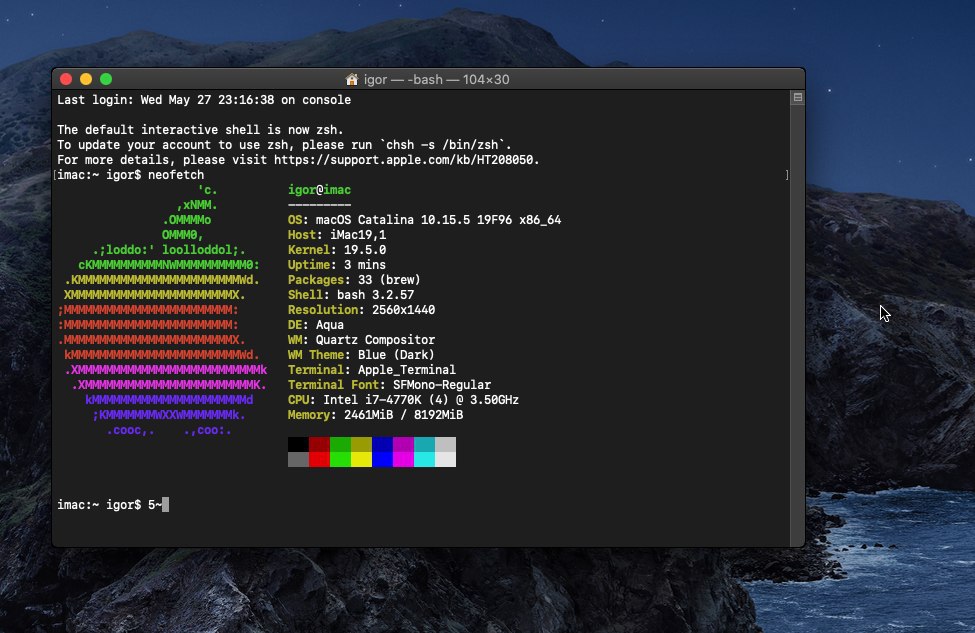
Task: Minimize the Terminal window with yellow button
Action: [x=86, y=79]
